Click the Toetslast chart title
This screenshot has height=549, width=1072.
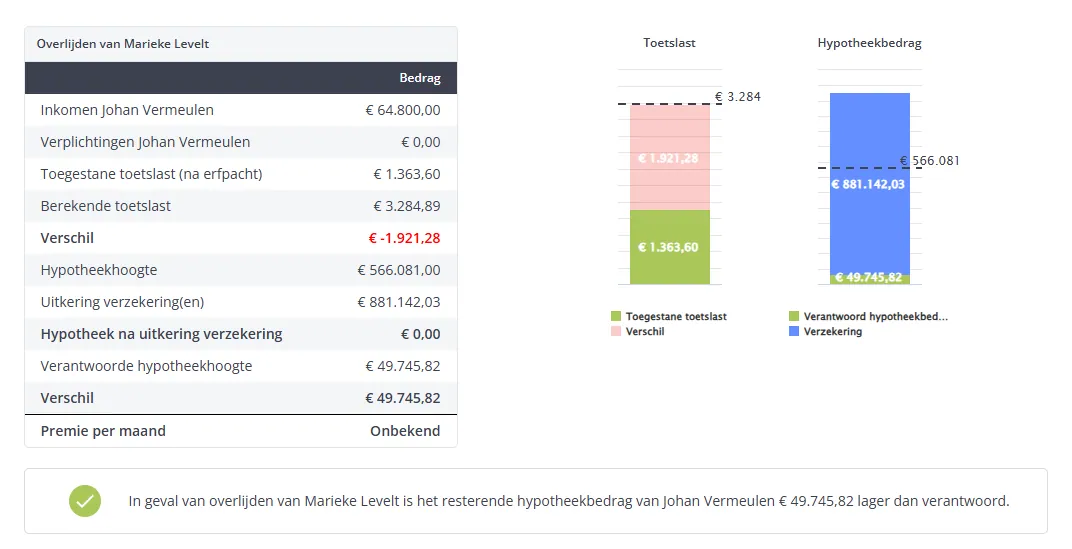pyautogui.click(x=669, y=42)
